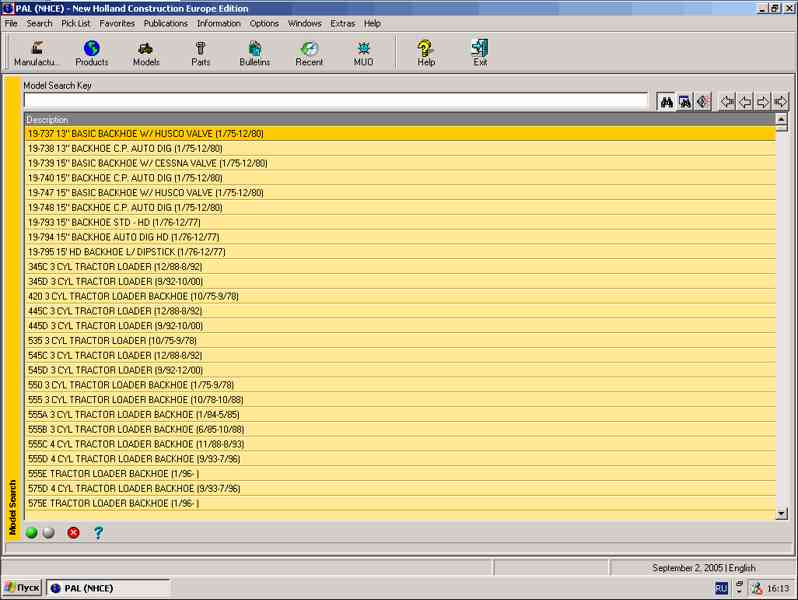Screen dimensions: 798x600
Task: Go to previous with left arrow
Action: [x=745, y=102]
